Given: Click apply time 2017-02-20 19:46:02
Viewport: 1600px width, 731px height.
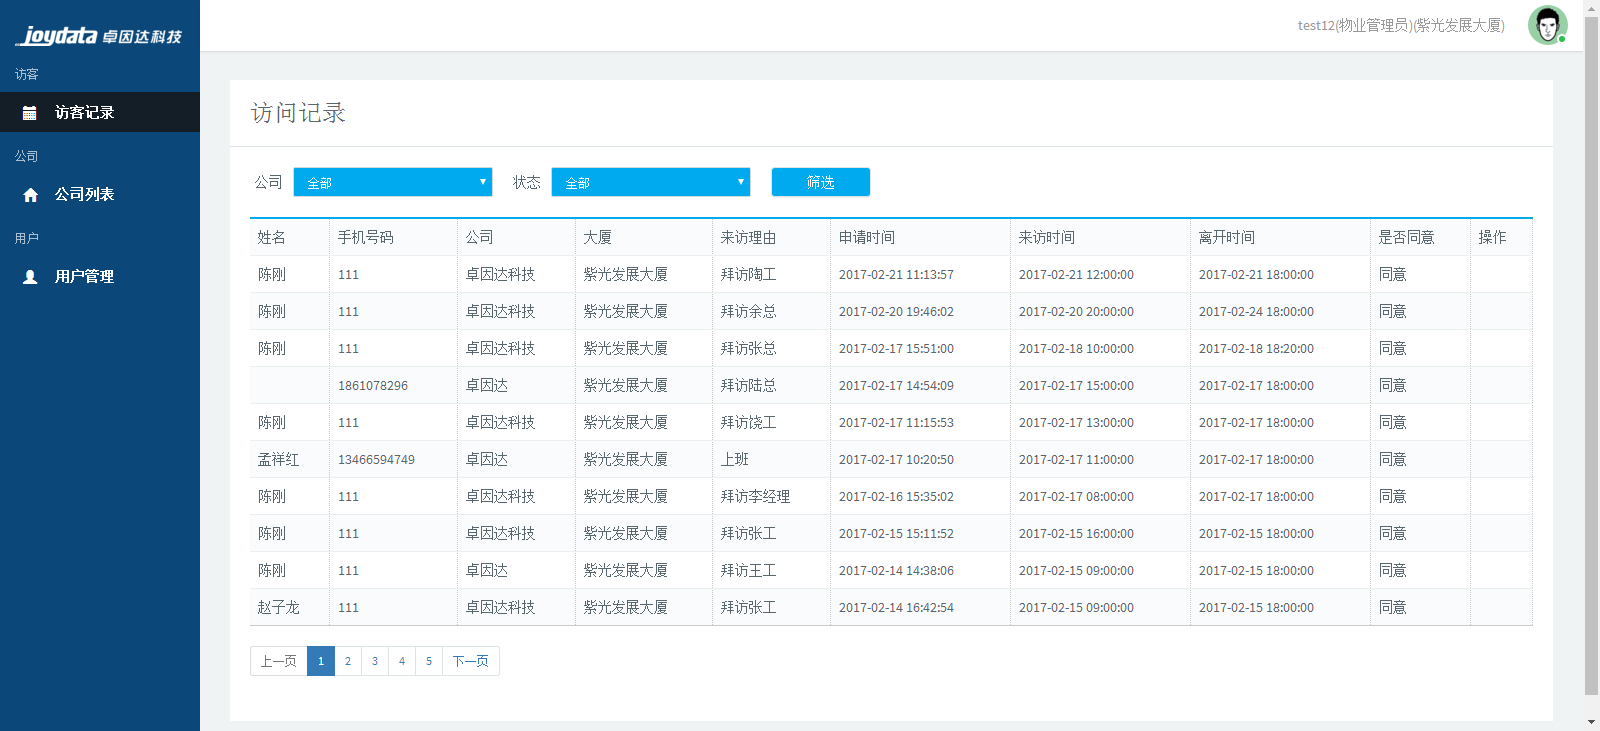Looking at the screenshot, I should coord(897,312).
